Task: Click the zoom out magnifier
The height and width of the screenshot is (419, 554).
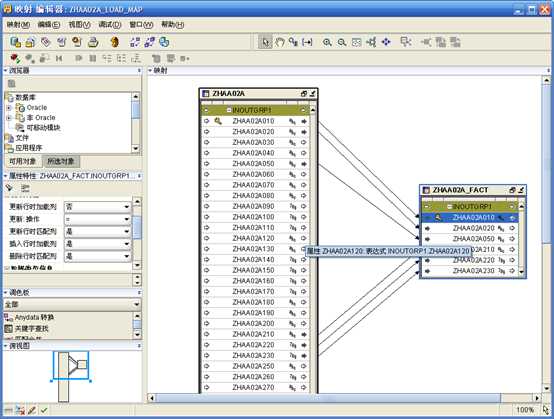Action: click(341, 42)
